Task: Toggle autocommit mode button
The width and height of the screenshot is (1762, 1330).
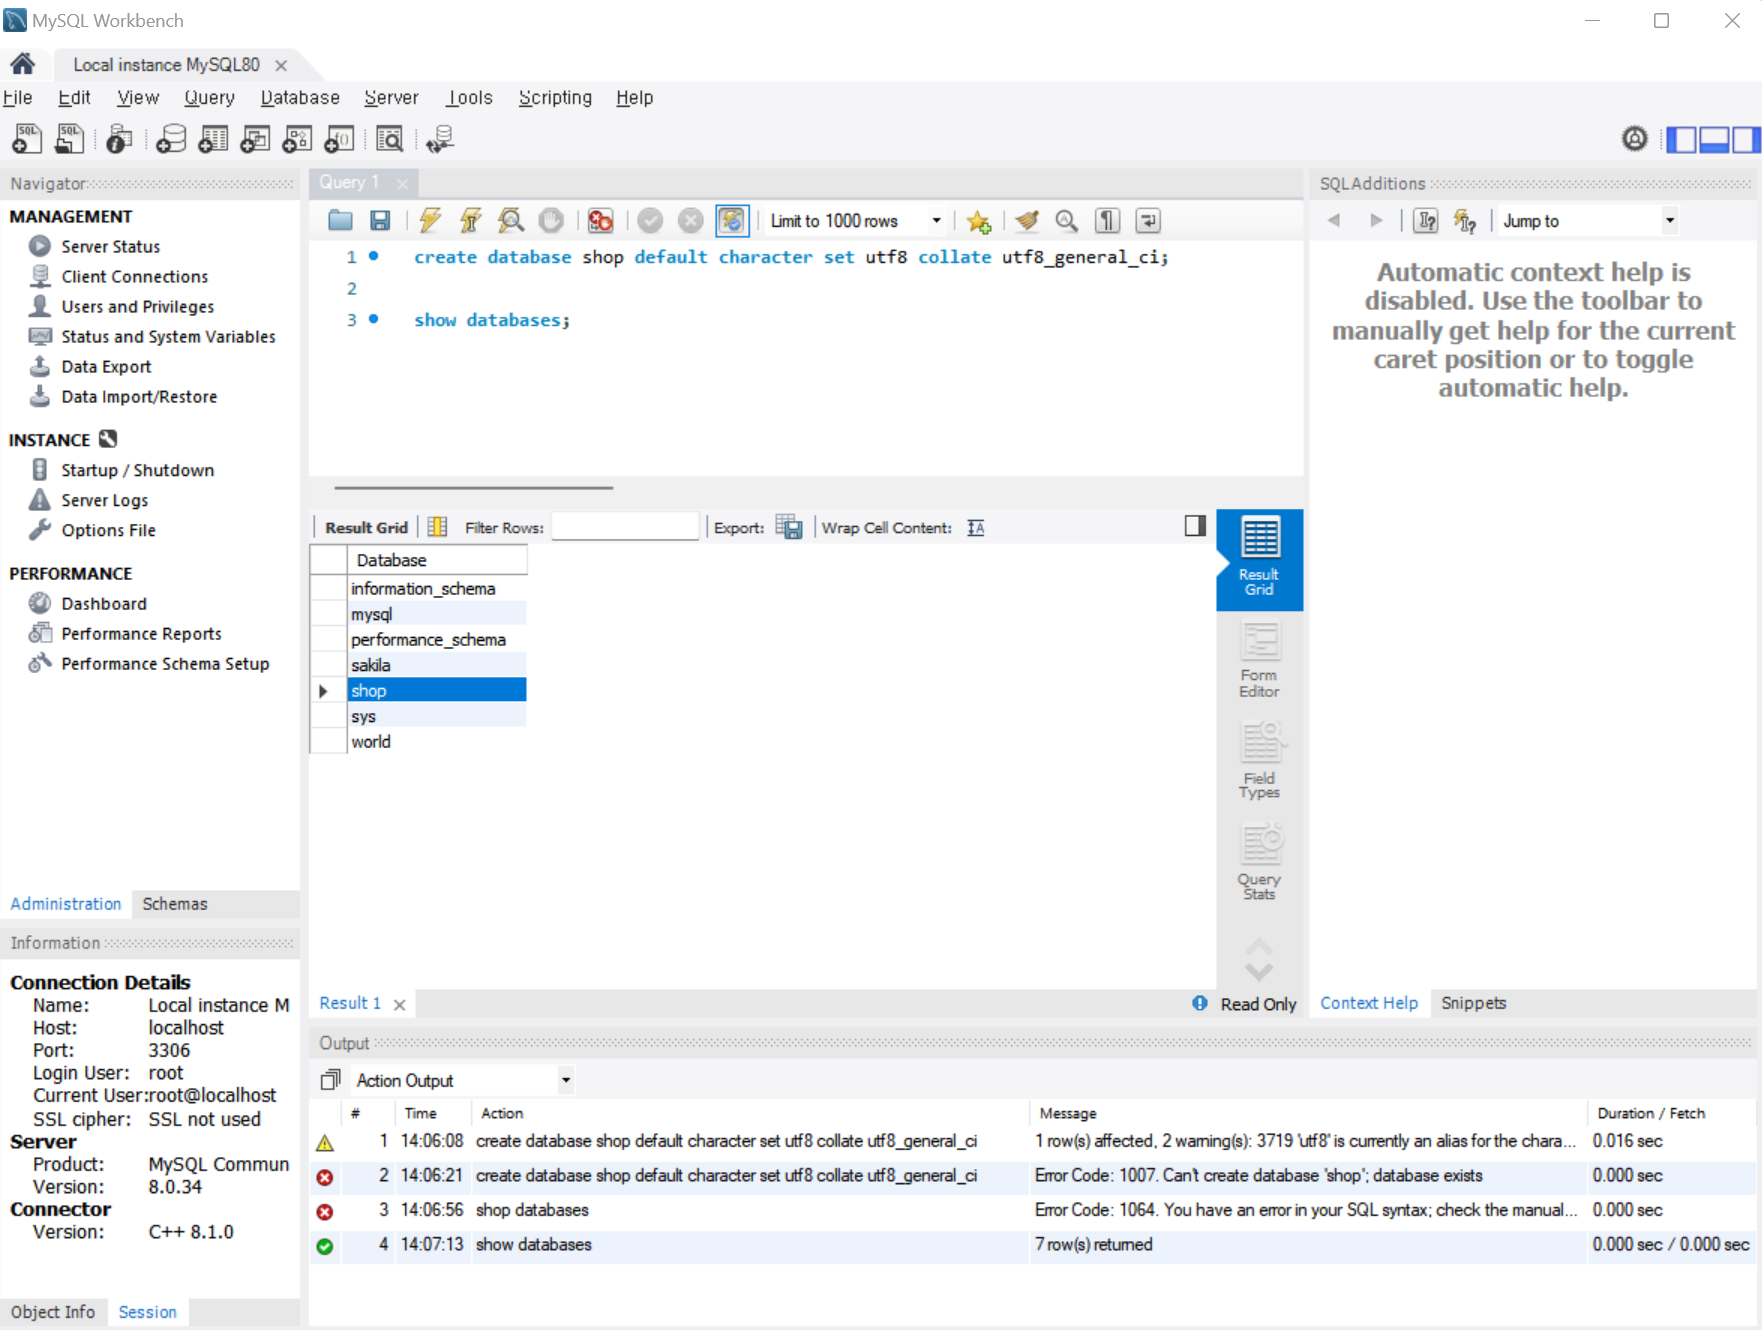Action: coord(732,221)
